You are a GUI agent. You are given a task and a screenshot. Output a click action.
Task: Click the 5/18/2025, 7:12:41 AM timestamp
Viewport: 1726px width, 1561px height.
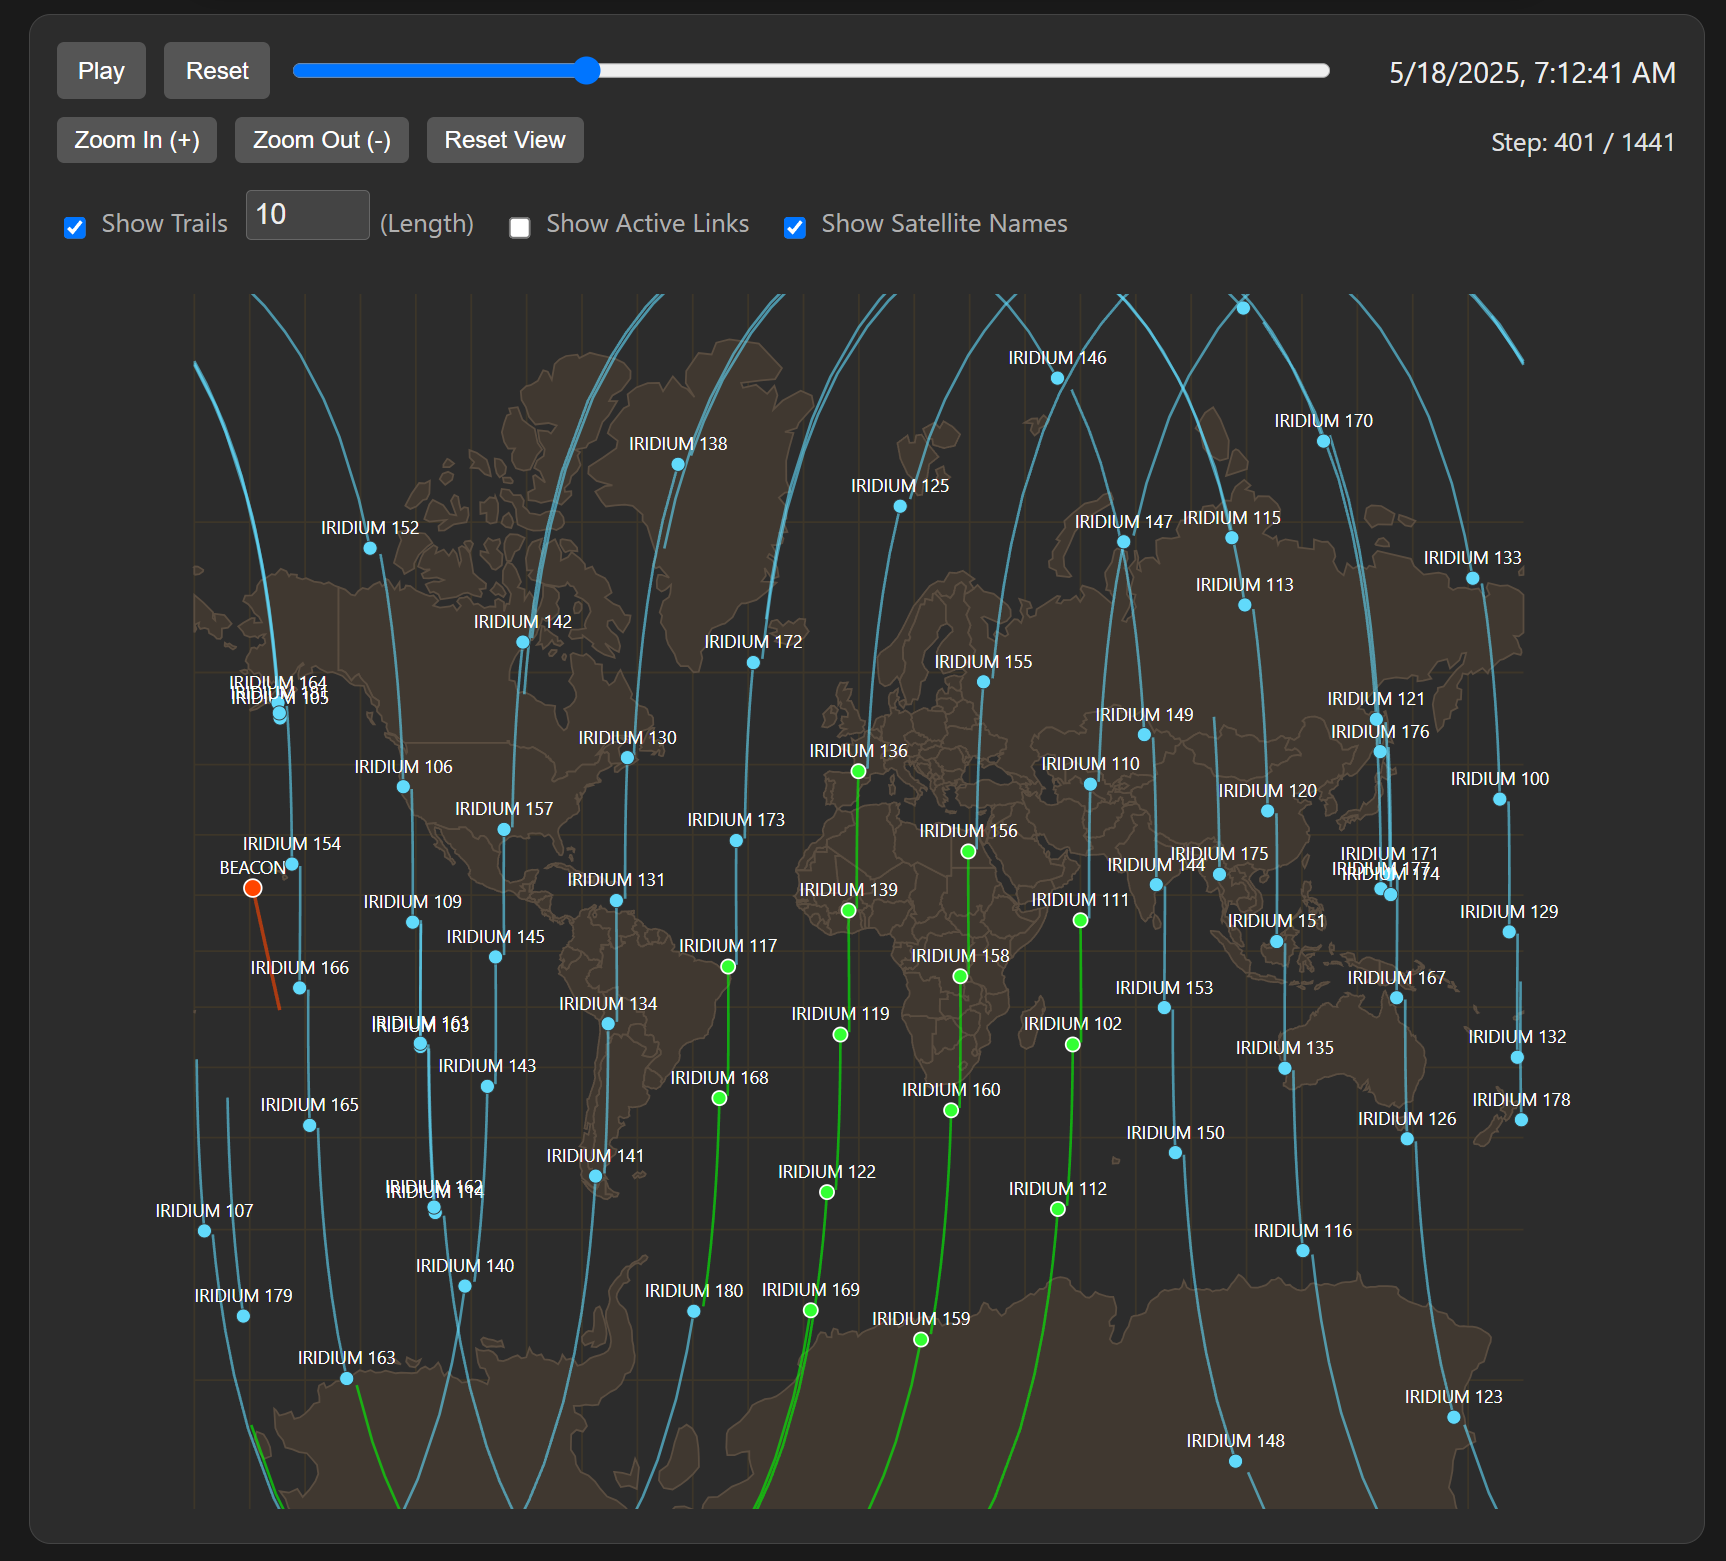(1532, 73)
